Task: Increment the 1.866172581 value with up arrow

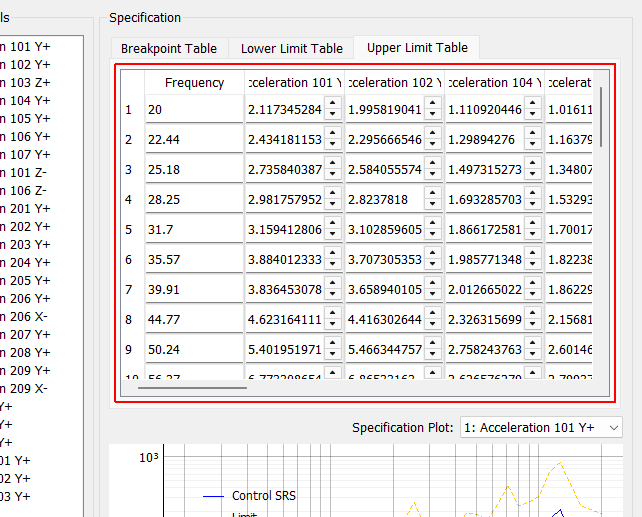Action: click(x=533, y=223)
